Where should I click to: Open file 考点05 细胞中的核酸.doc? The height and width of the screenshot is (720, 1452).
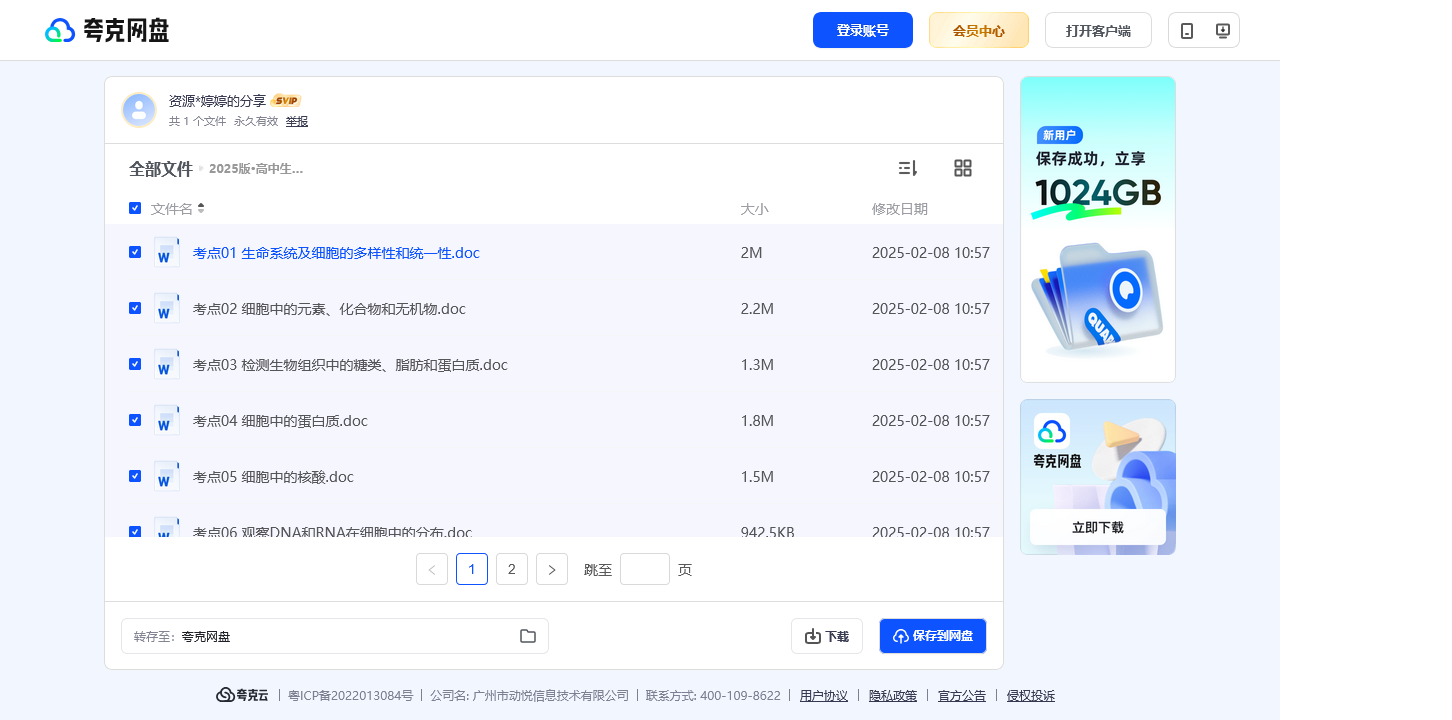pyautogui.click(x=273, y=477)
